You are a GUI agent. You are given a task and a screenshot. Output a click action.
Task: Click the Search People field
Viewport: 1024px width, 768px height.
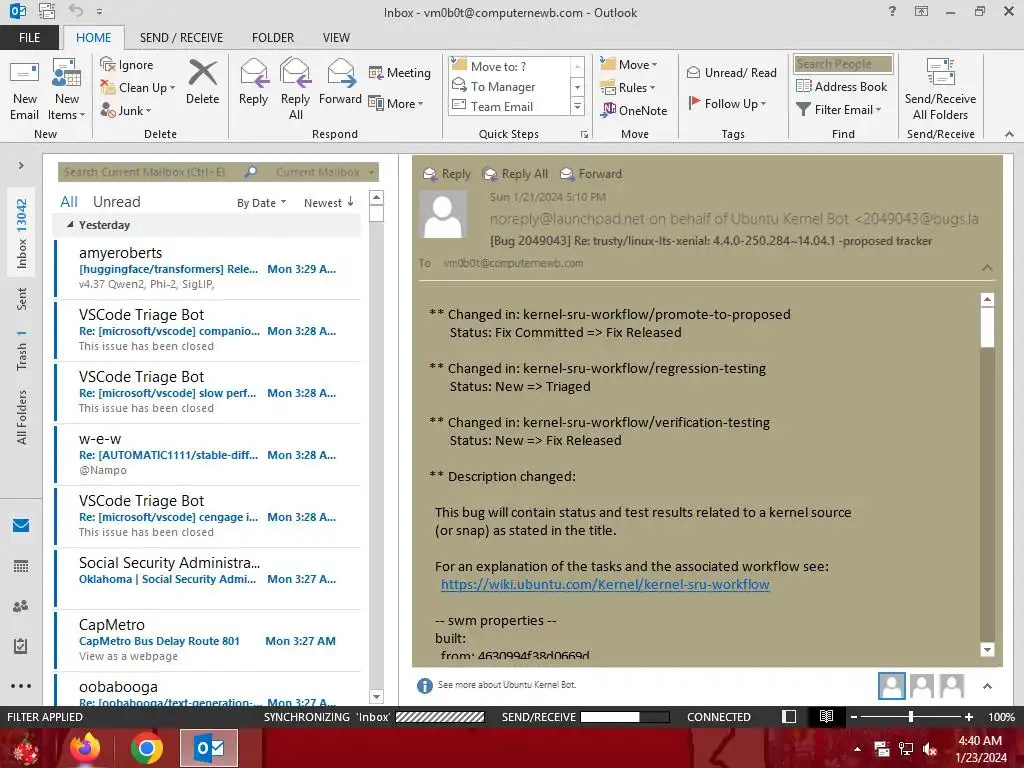pyautogui.click(x=843, y=64)
